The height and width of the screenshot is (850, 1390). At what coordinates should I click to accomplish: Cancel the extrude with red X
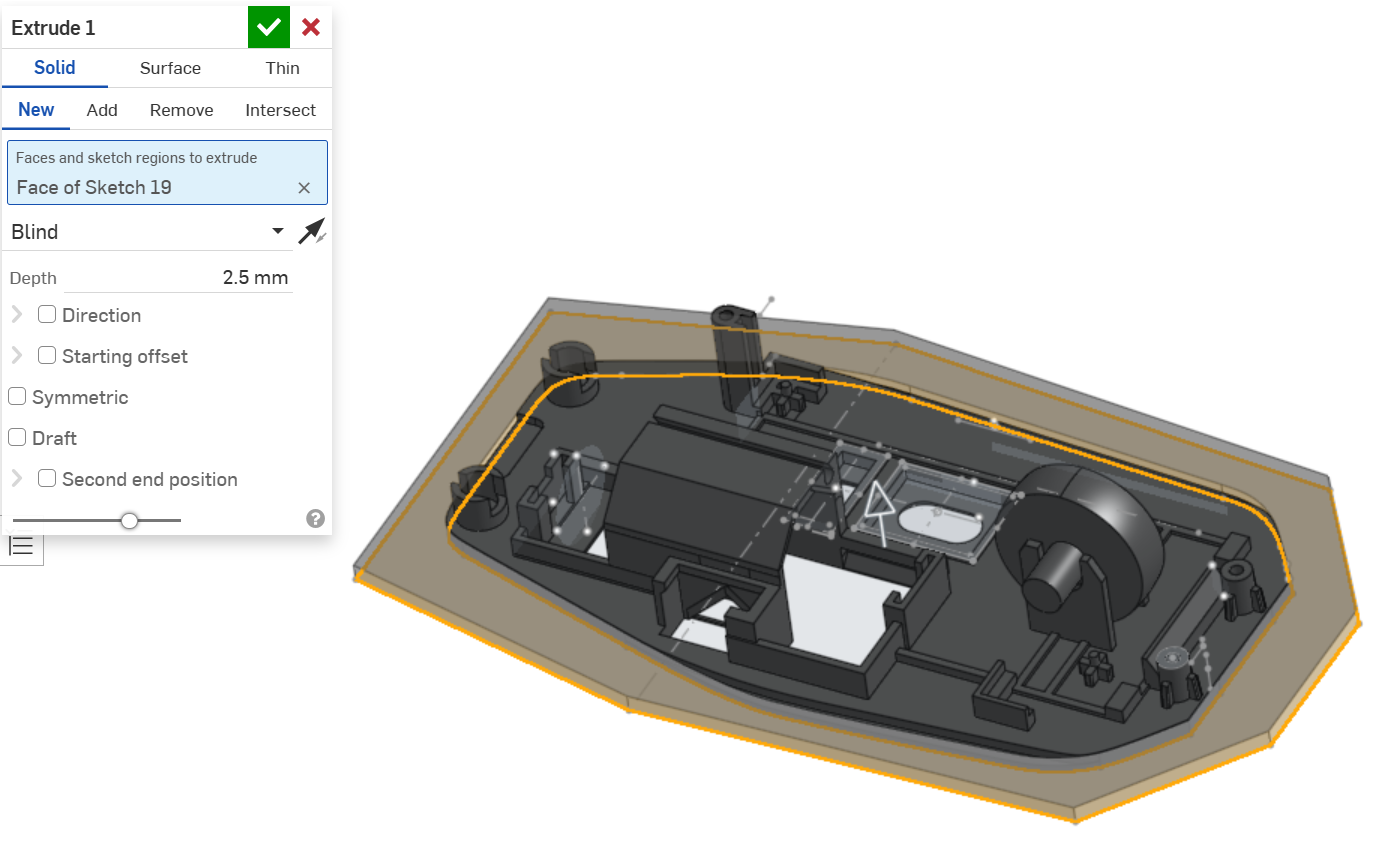click(311, 27)
